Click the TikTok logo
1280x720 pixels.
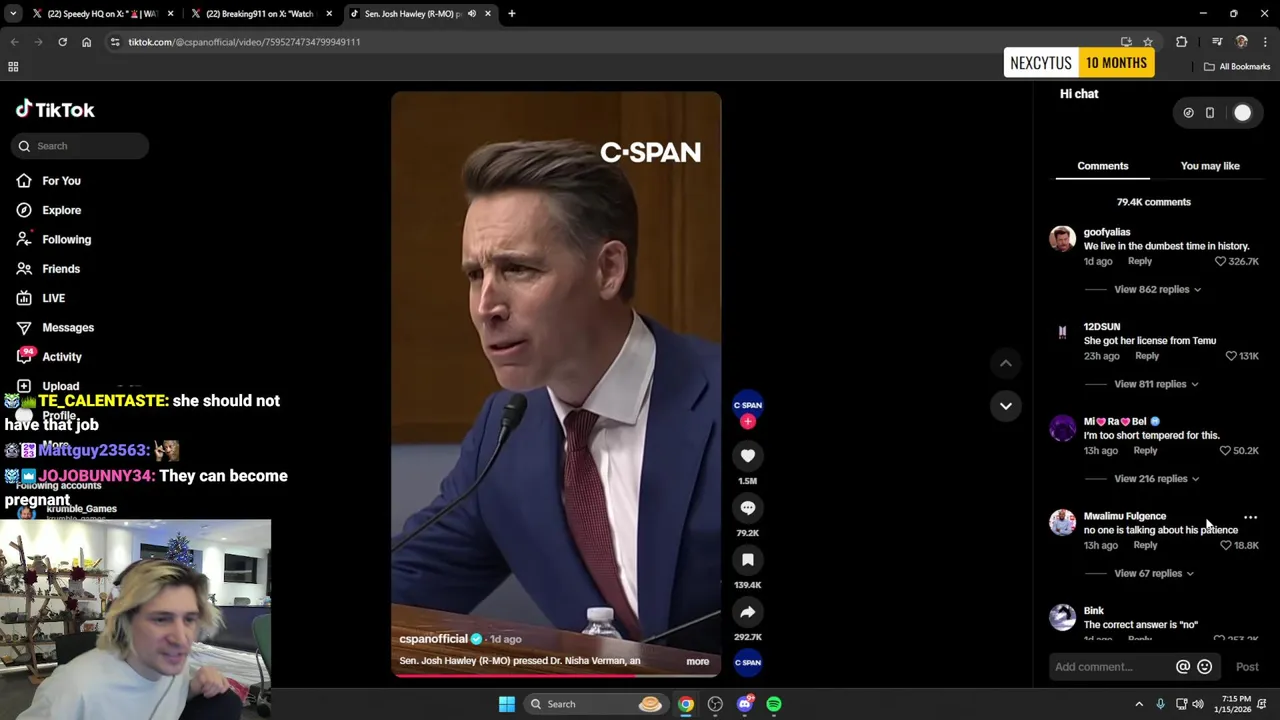(55, 110)
